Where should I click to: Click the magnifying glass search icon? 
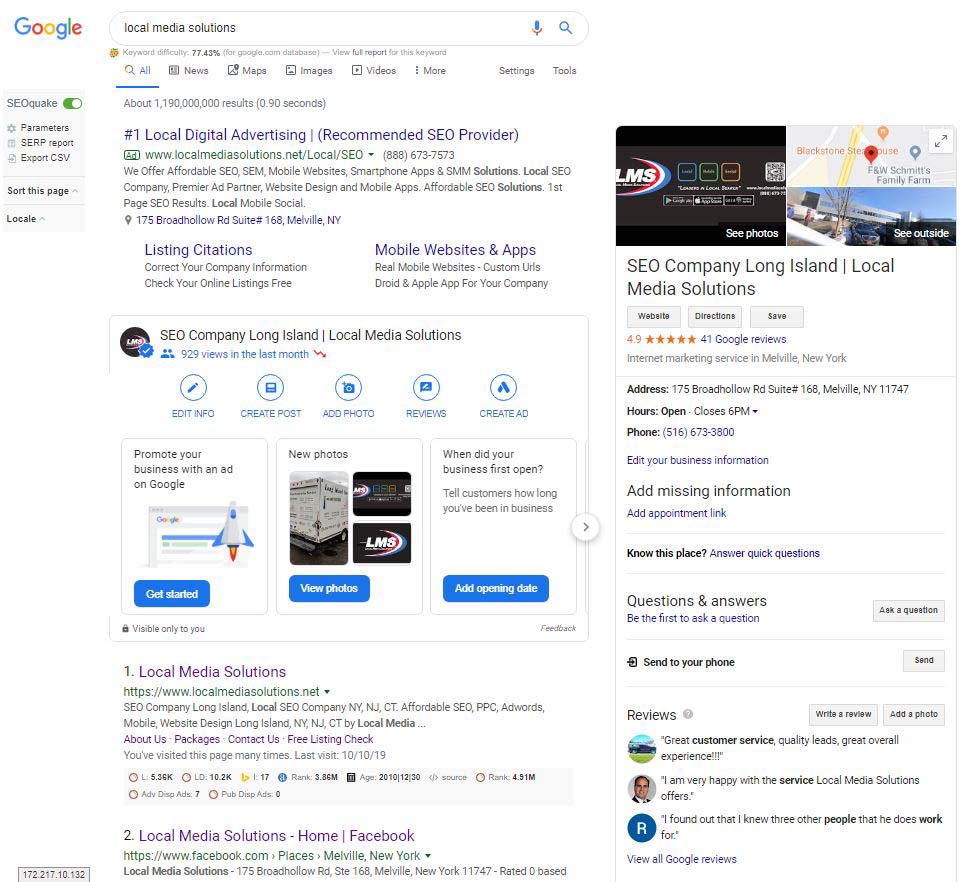[x=566, y=28]
